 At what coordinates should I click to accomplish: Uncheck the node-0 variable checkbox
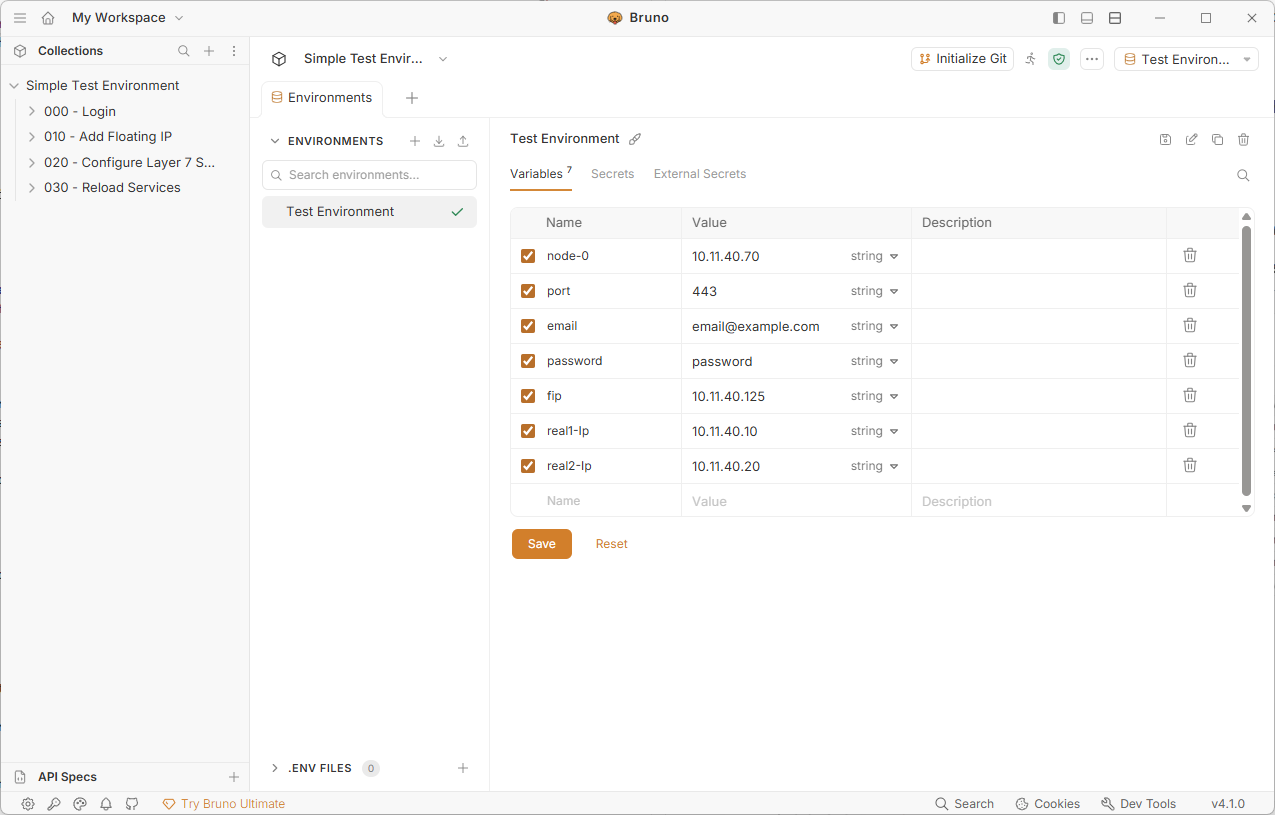[x=528, y=256]
